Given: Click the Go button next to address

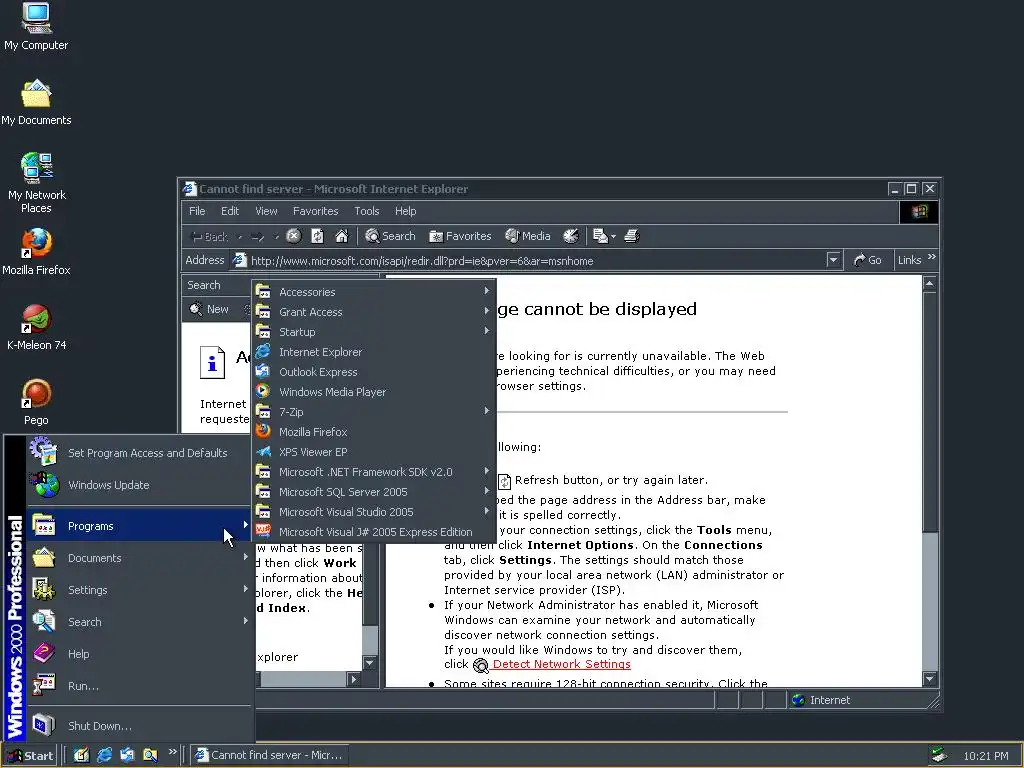Looking at the screenshot, I should coord(868,260).
